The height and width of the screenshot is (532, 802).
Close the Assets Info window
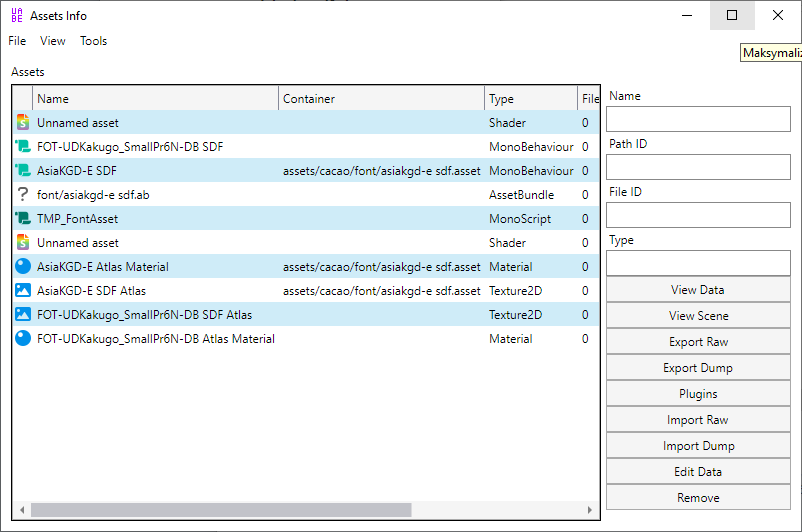pos(777,15)
